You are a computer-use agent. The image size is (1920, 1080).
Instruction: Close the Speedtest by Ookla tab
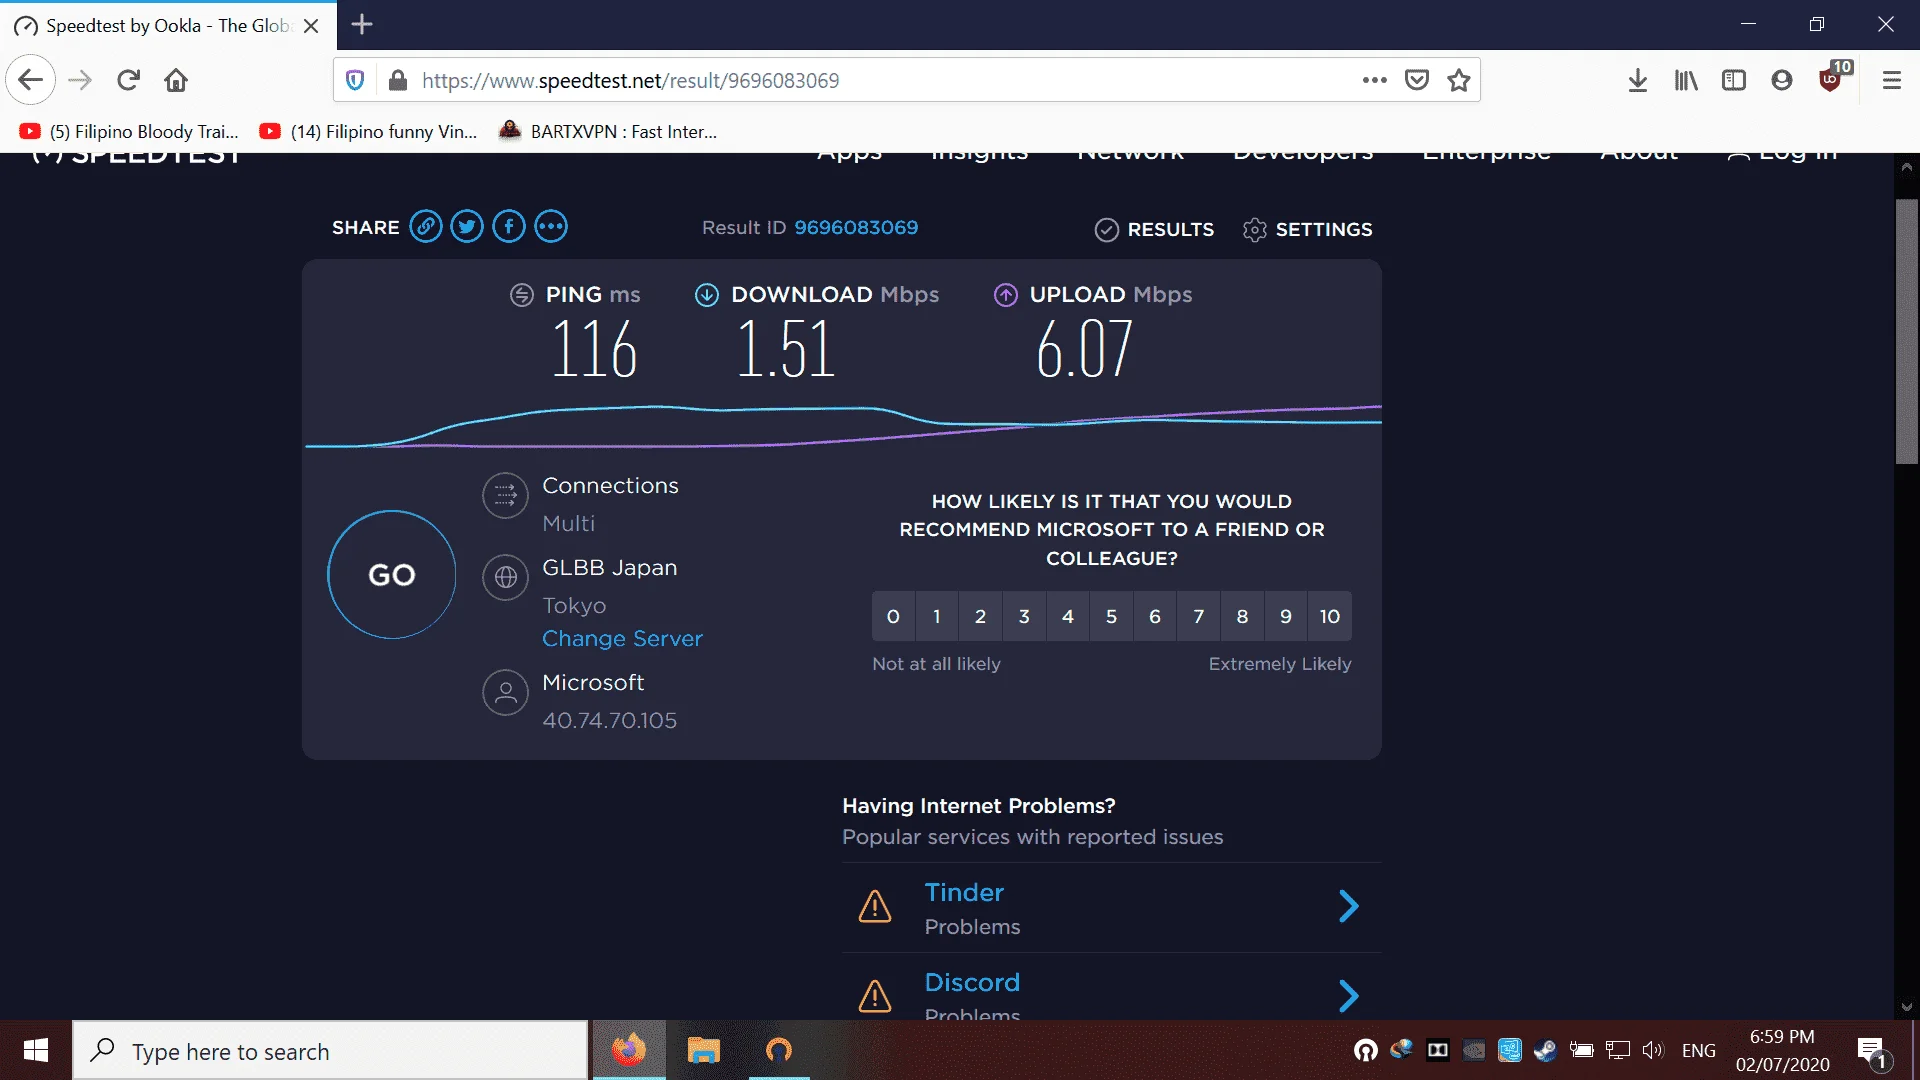coord(311,26)
